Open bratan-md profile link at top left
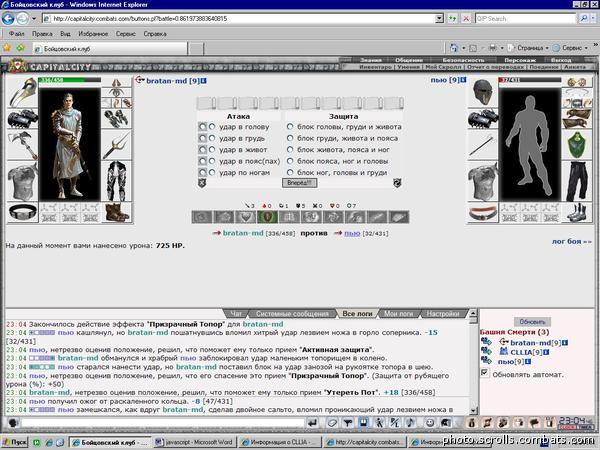The image size is (600, 450). (172, 81)
